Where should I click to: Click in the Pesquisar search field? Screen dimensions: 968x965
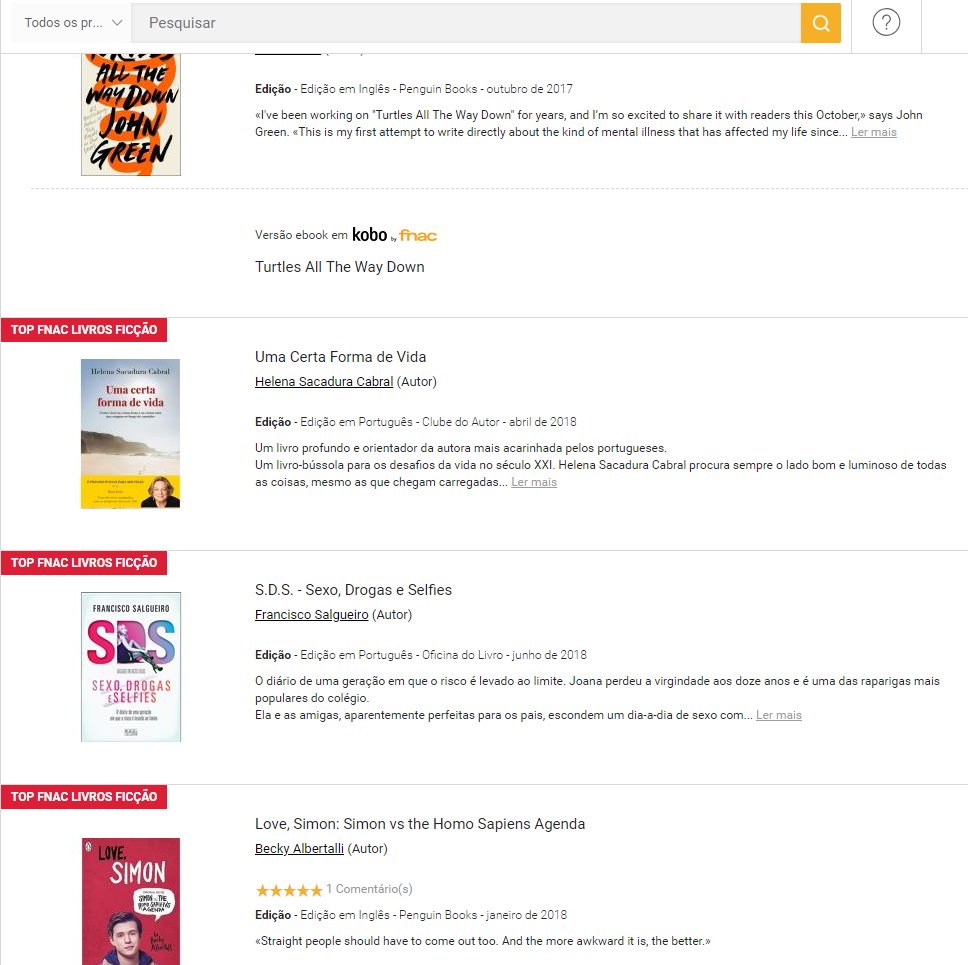(465, 23)
